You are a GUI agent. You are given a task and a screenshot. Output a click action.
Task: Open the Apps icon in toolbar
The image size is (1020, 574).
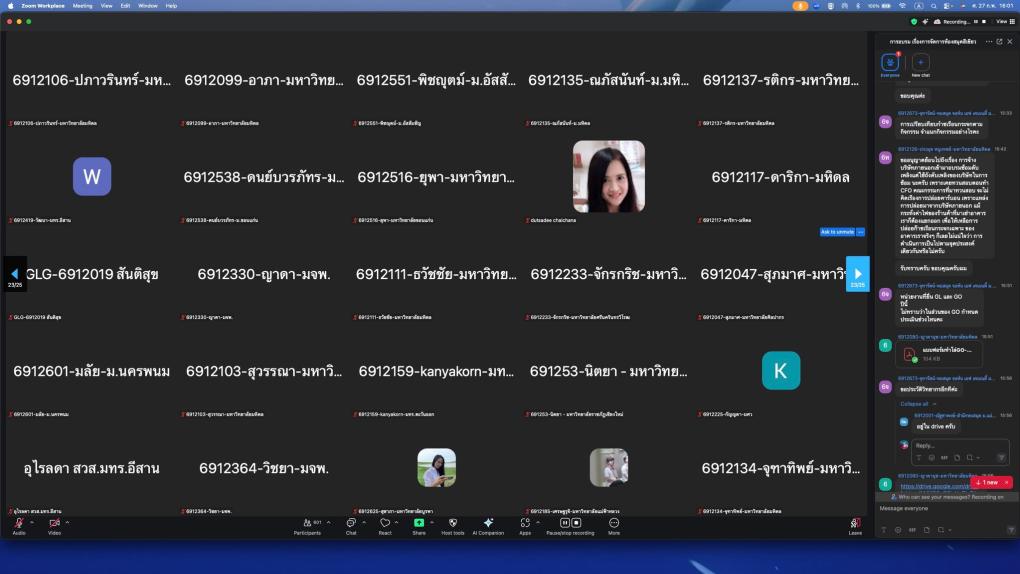click(525, 523)
